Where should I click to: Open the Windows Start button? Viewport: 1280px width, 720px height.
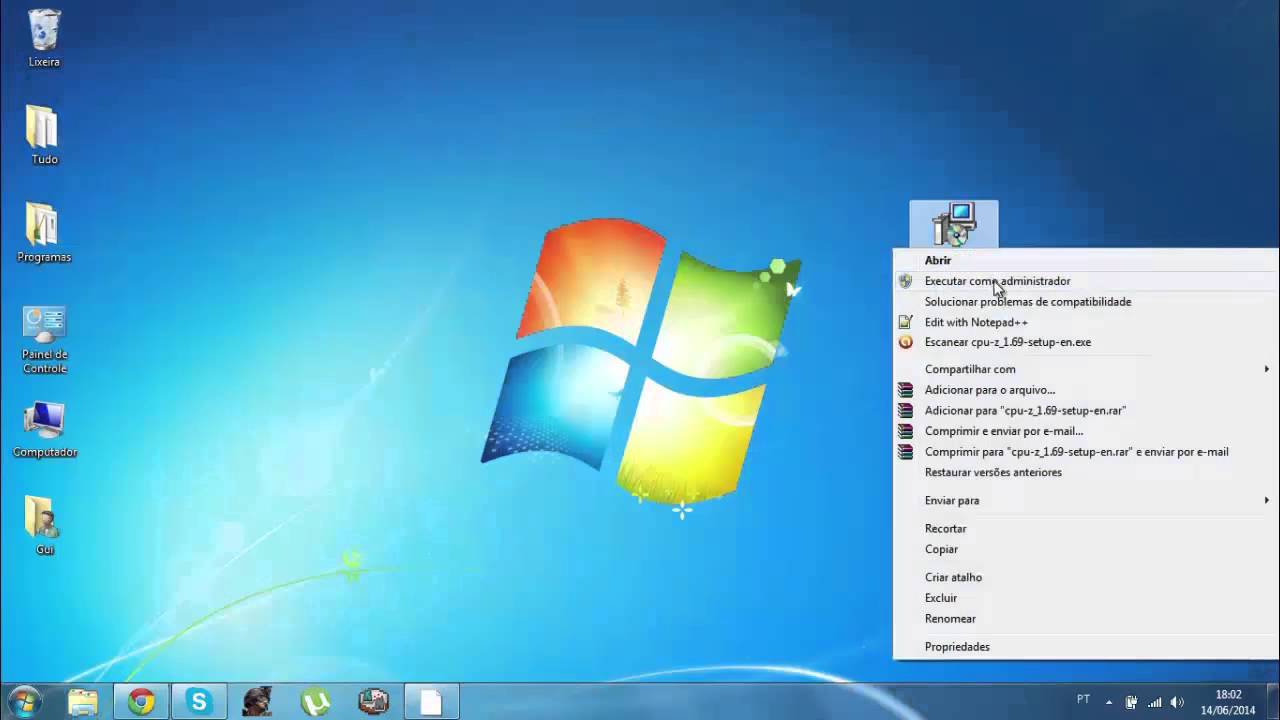pyautogui.click(x=24, y=702)
